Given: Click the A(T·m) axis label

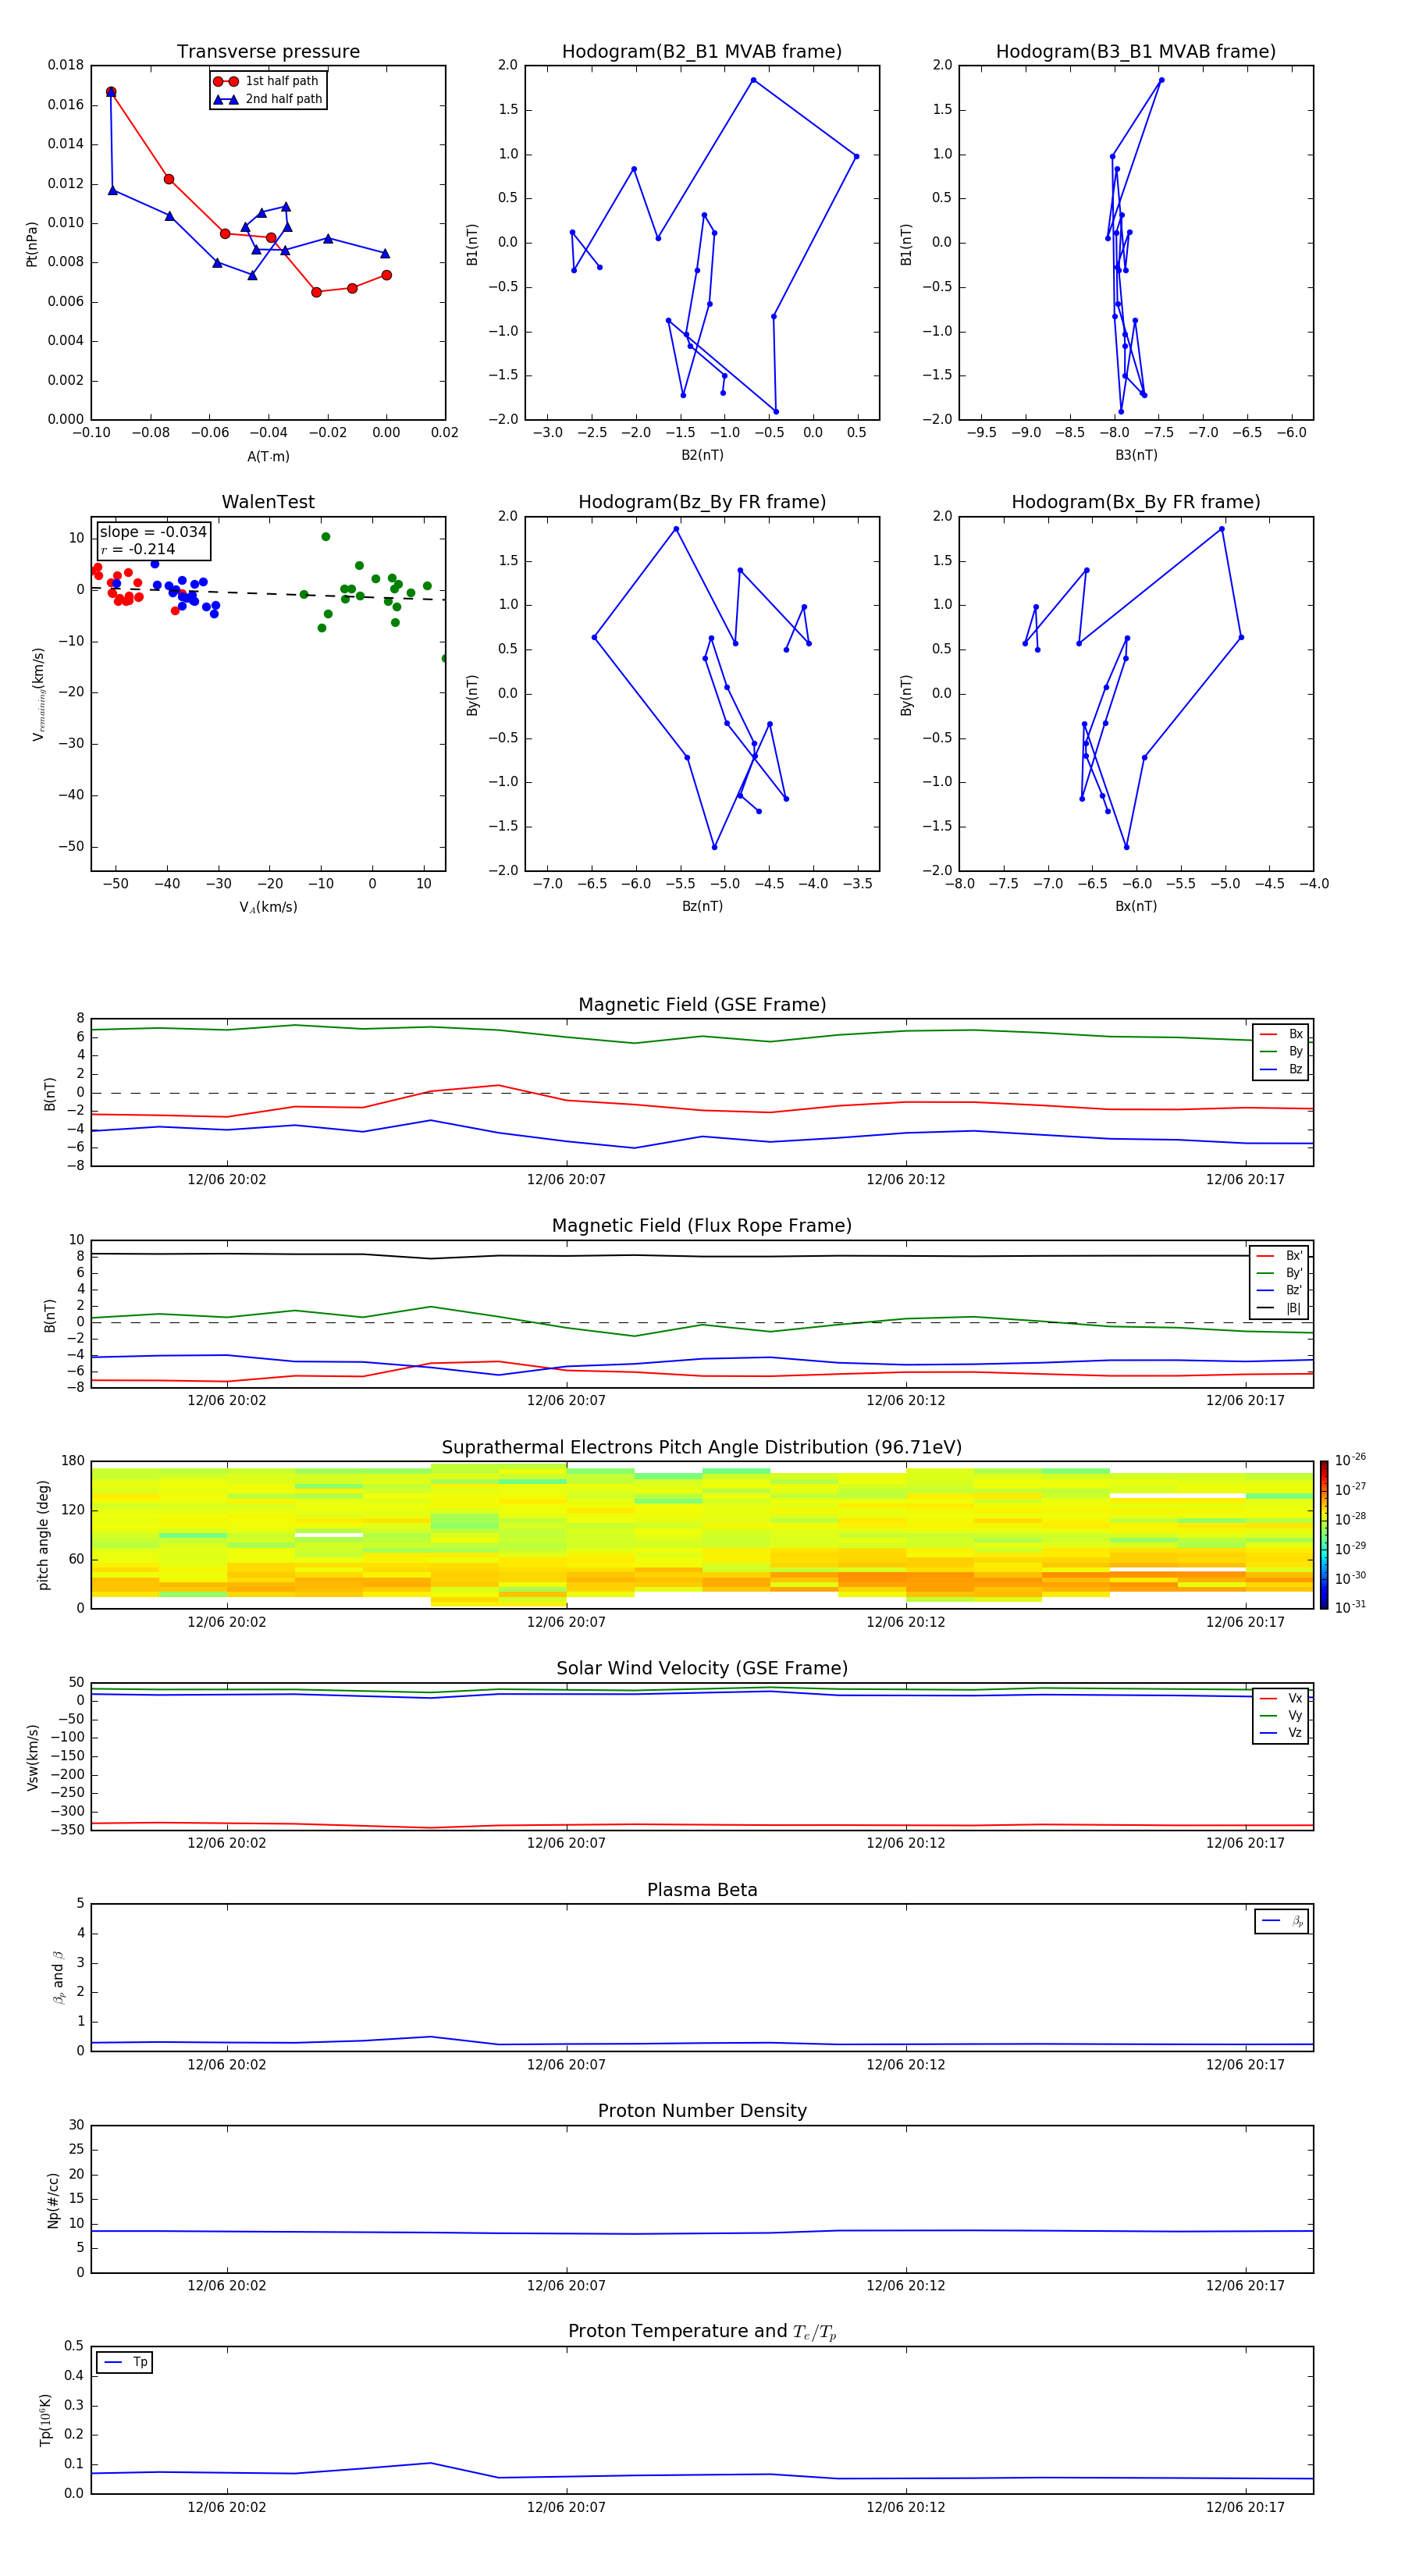Looking at the screenshot, I should pos(268,456).
